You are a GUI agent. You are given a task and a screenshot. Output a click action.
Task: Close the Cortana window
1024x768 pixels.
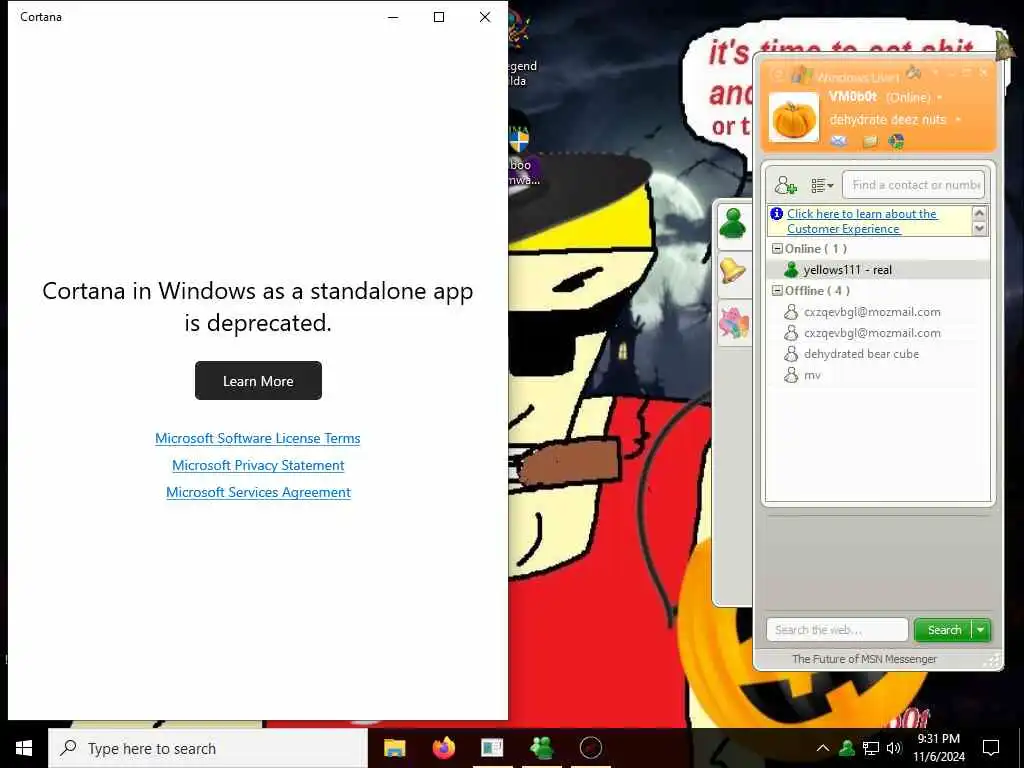pos(485,17)
